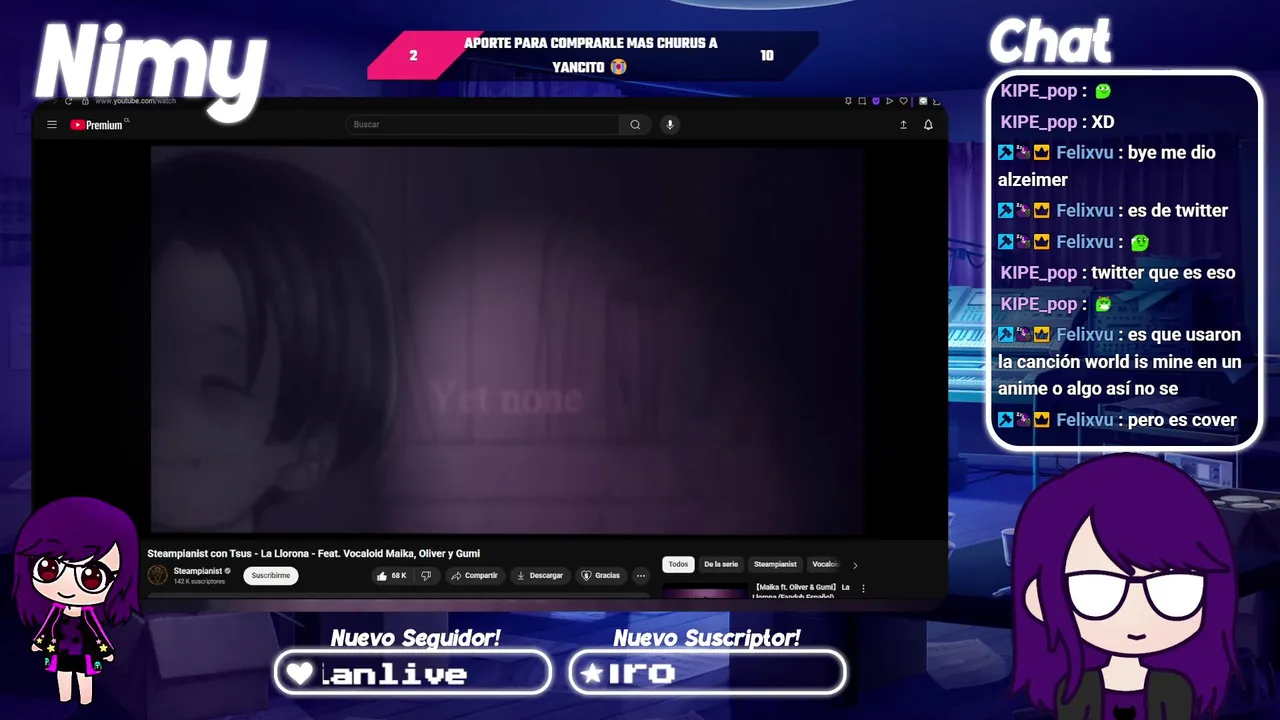The image size is (1280, 720).
Task: Click the bookmark icon in browser toolbar
Action: (x=848, y=101)
